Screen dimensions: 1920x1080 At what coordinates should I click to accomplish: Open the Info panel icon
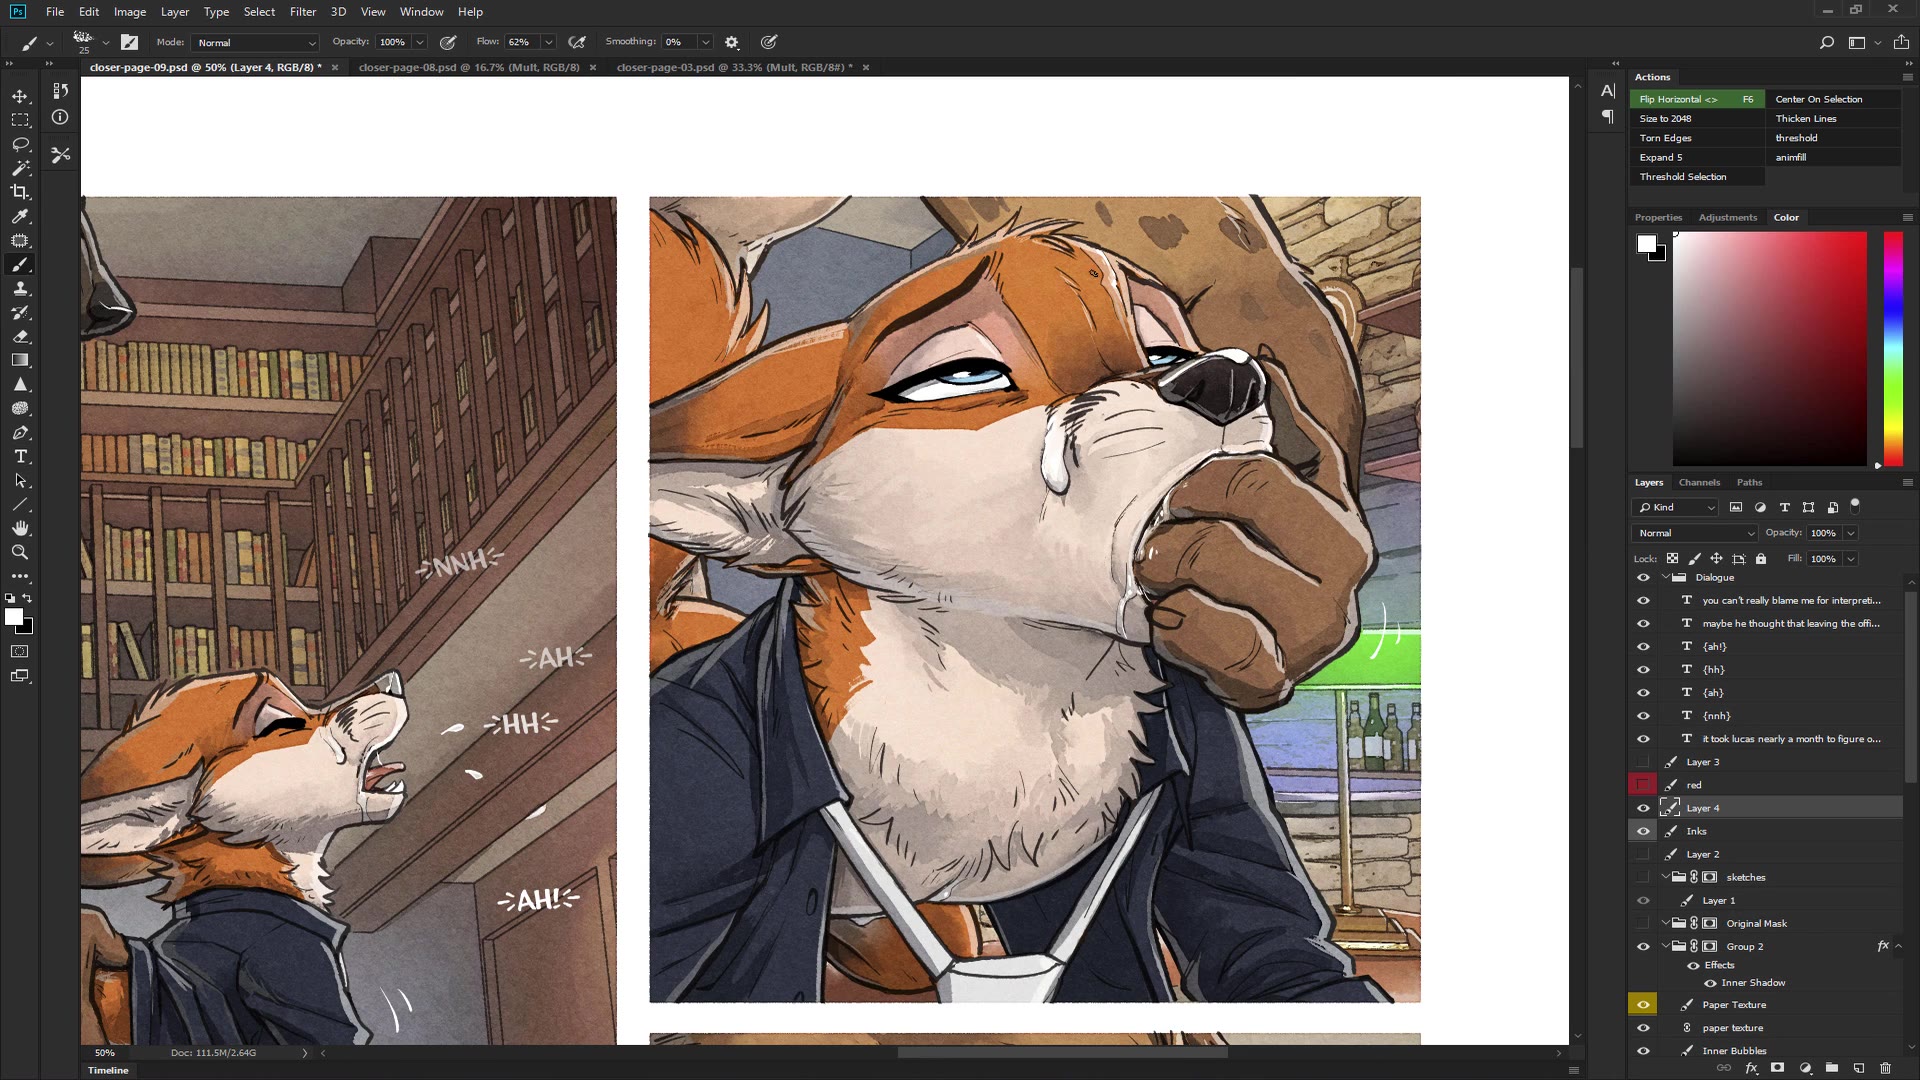60,117
